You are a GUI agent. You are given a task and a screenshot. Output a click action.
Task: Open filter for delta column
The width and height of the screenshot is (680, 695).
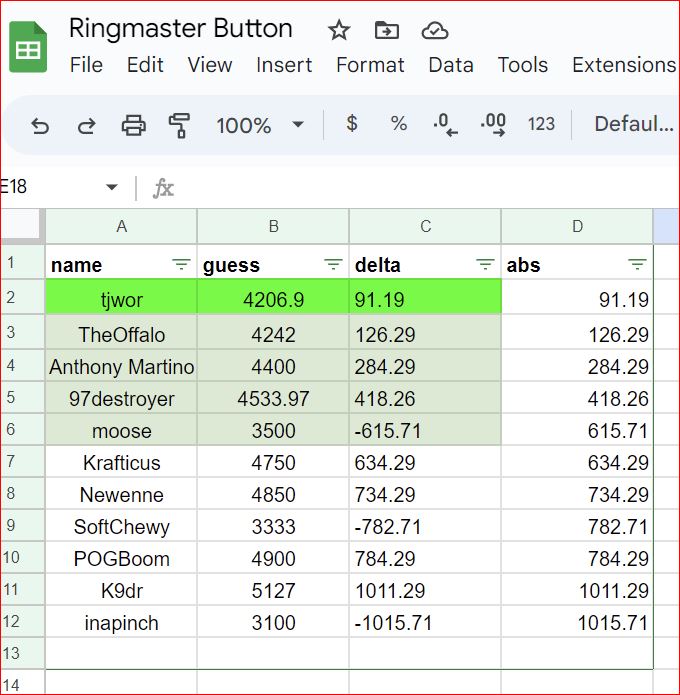point(485,265)
